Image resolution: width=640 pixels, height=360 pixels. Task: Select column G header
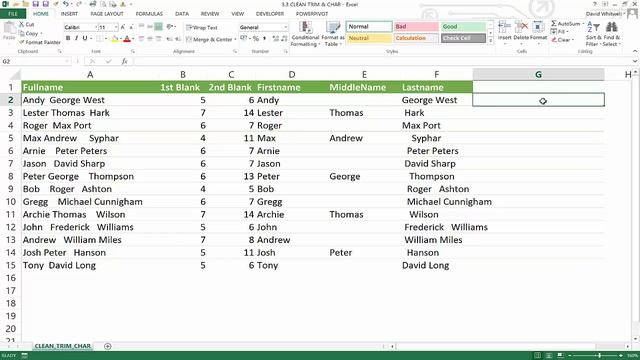[538, 74]
